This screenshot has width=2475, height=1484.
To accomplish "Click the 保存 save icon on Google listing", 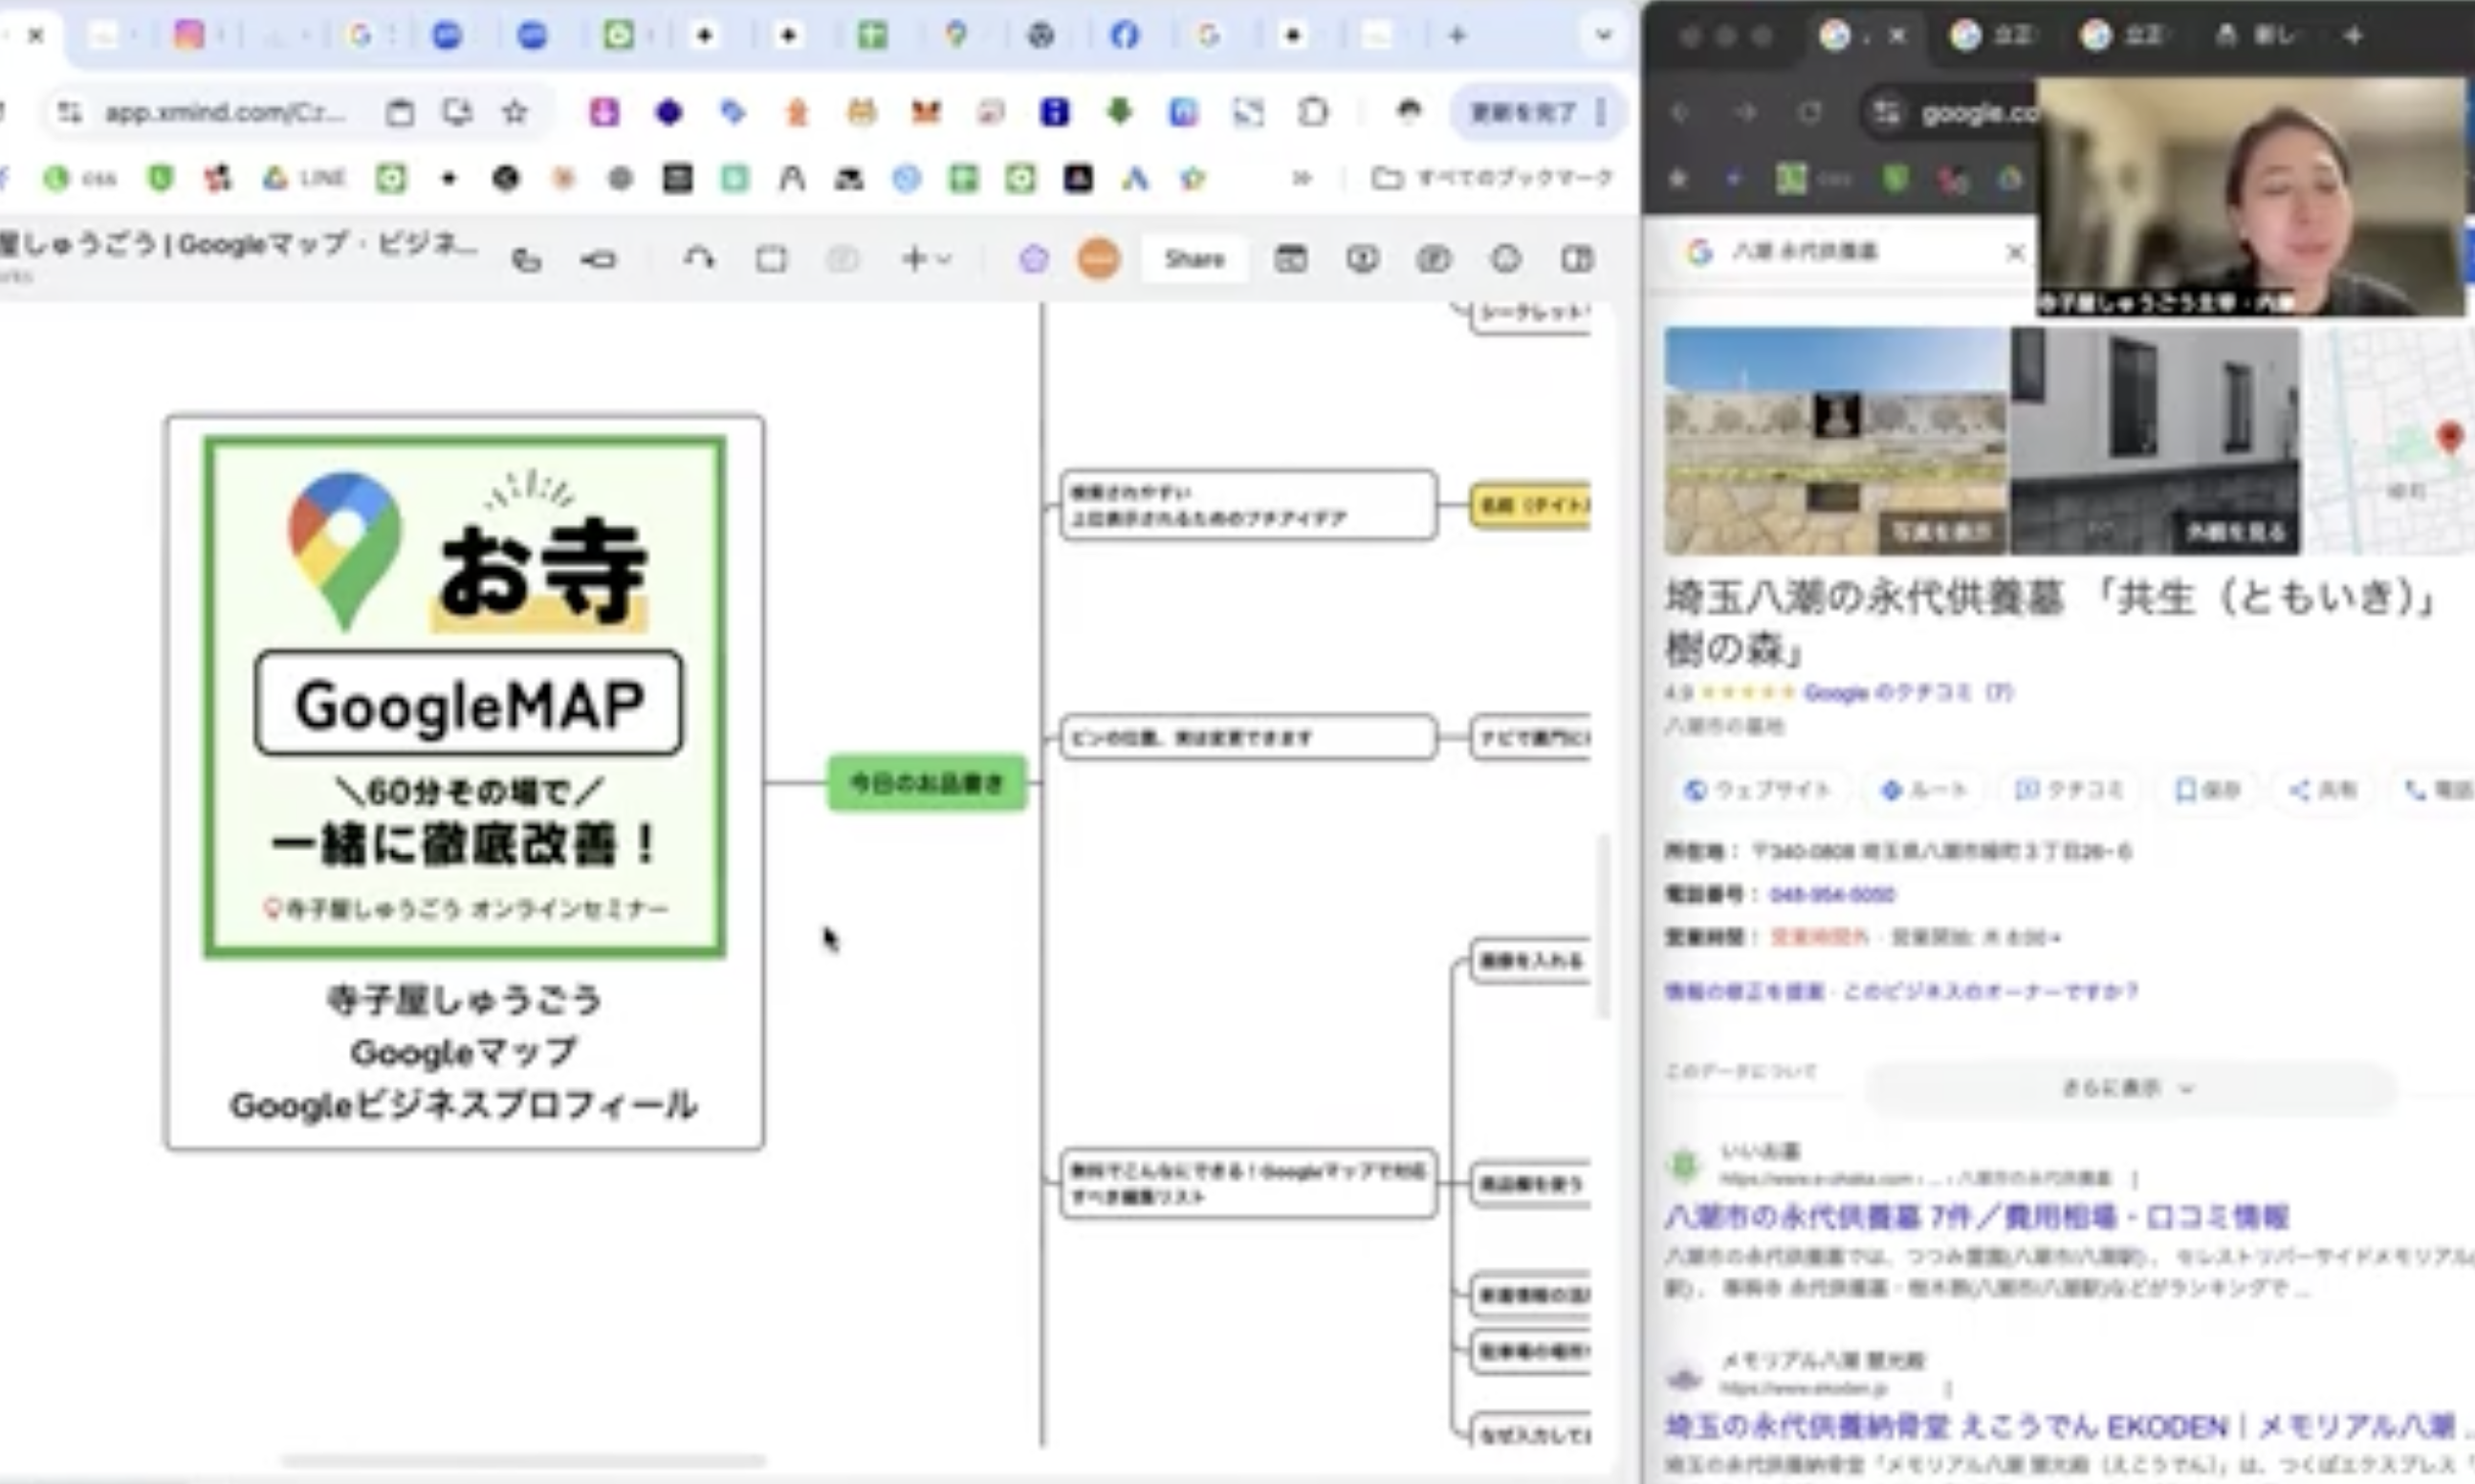I will pos(2206,790).
